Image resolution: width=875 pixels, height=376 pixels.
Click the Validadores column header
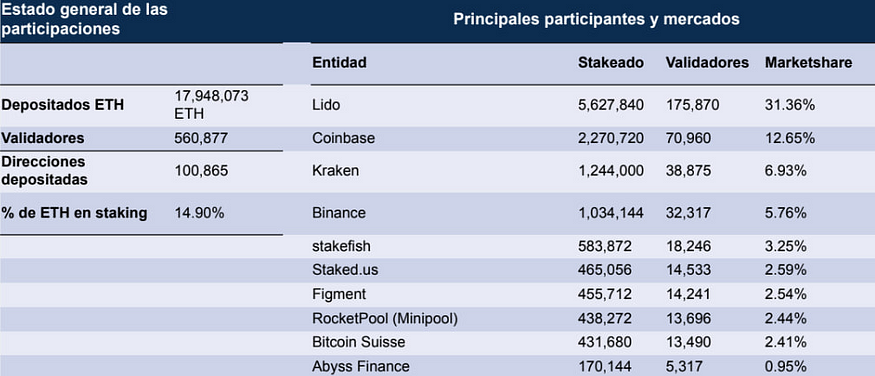[x=707, y=62]
